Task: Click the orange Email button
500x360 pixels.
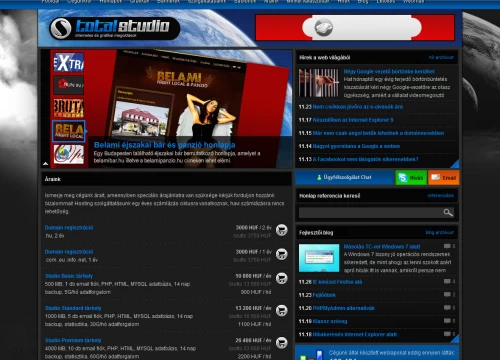Action: click(x=444, y=177)
